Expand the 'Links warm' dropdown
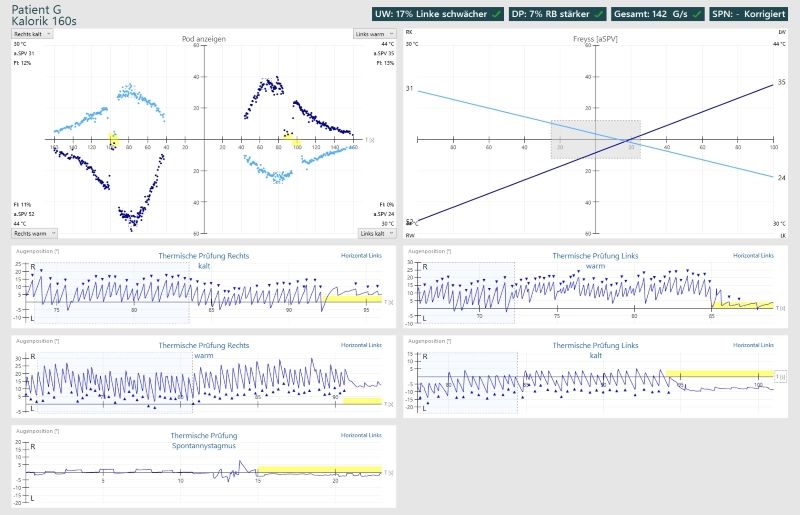This screenshot has height=515, width=800. (x=374, y=33)
